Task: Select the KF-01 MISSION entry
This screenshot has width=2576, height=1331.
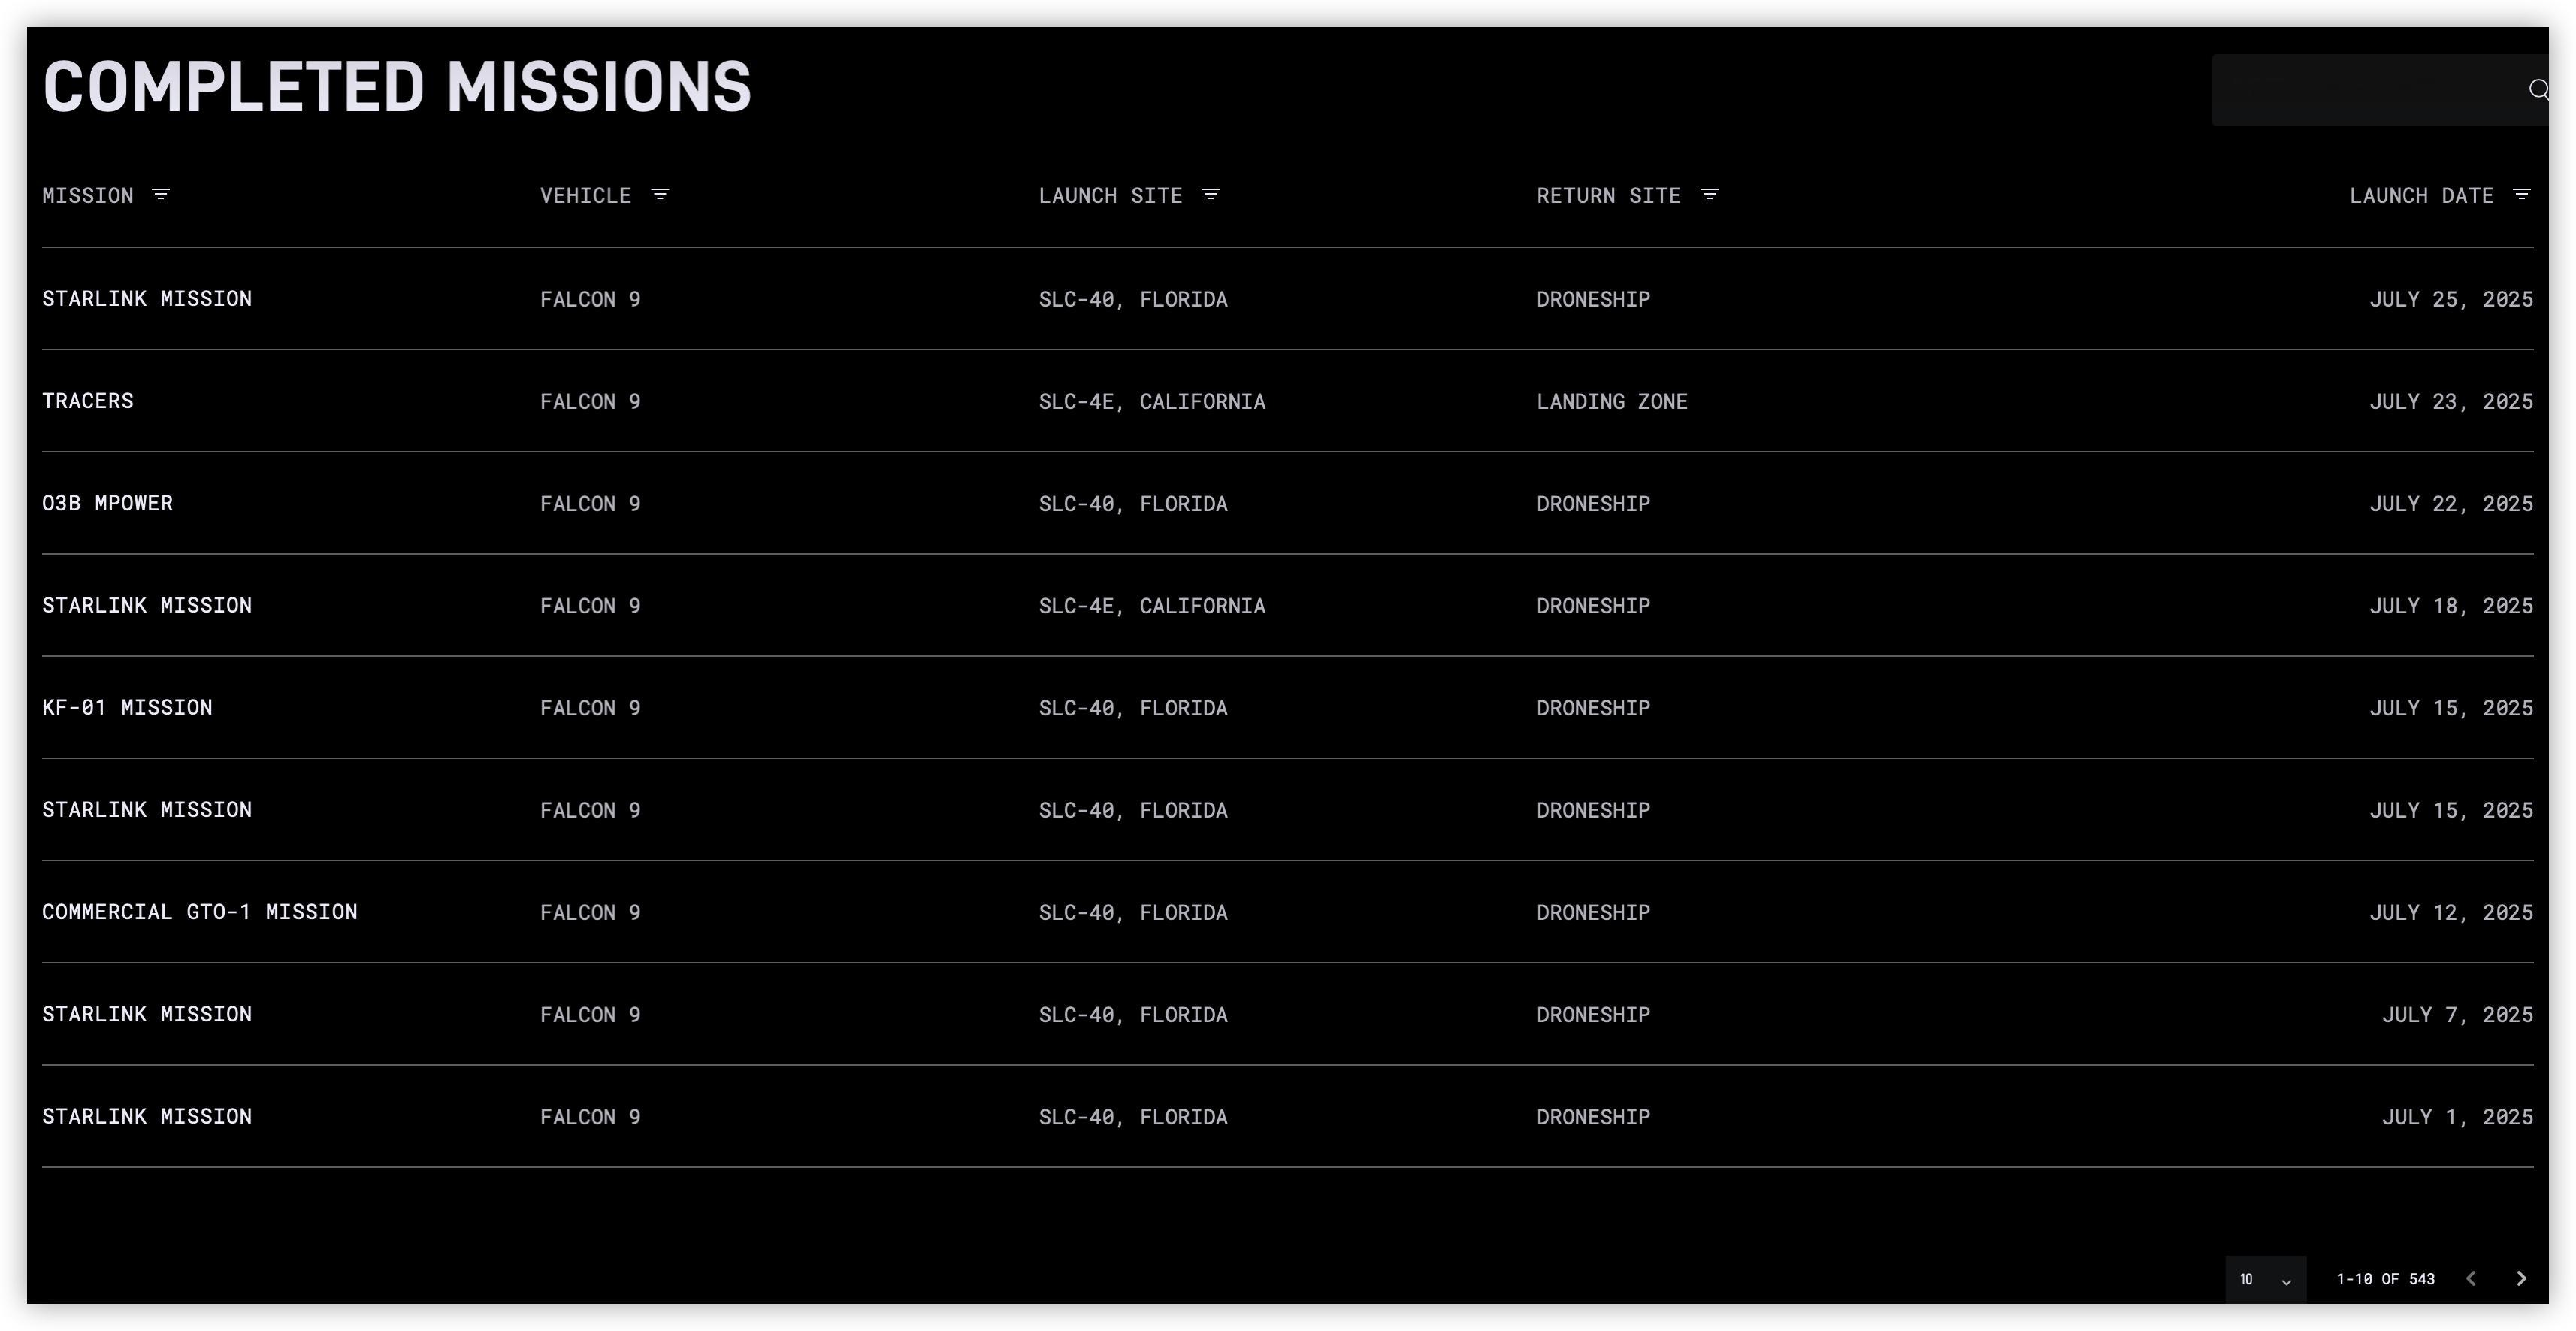Action: click(x=1288, y=707)
